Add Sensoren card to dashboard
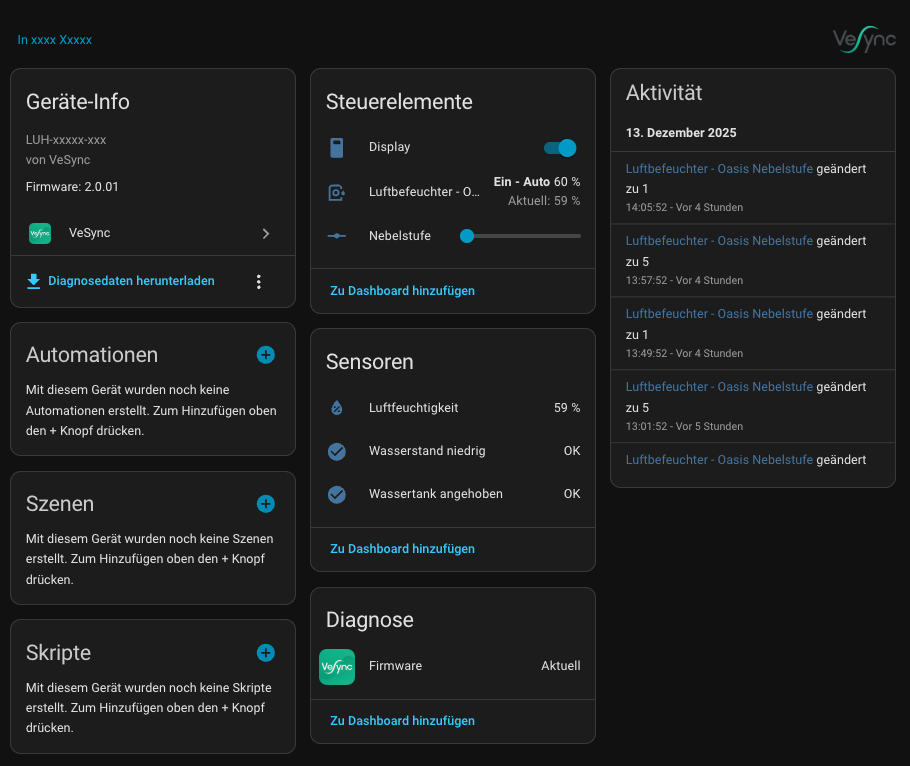The height and width of the screenshot is (766, 910). tap(402, 549)
